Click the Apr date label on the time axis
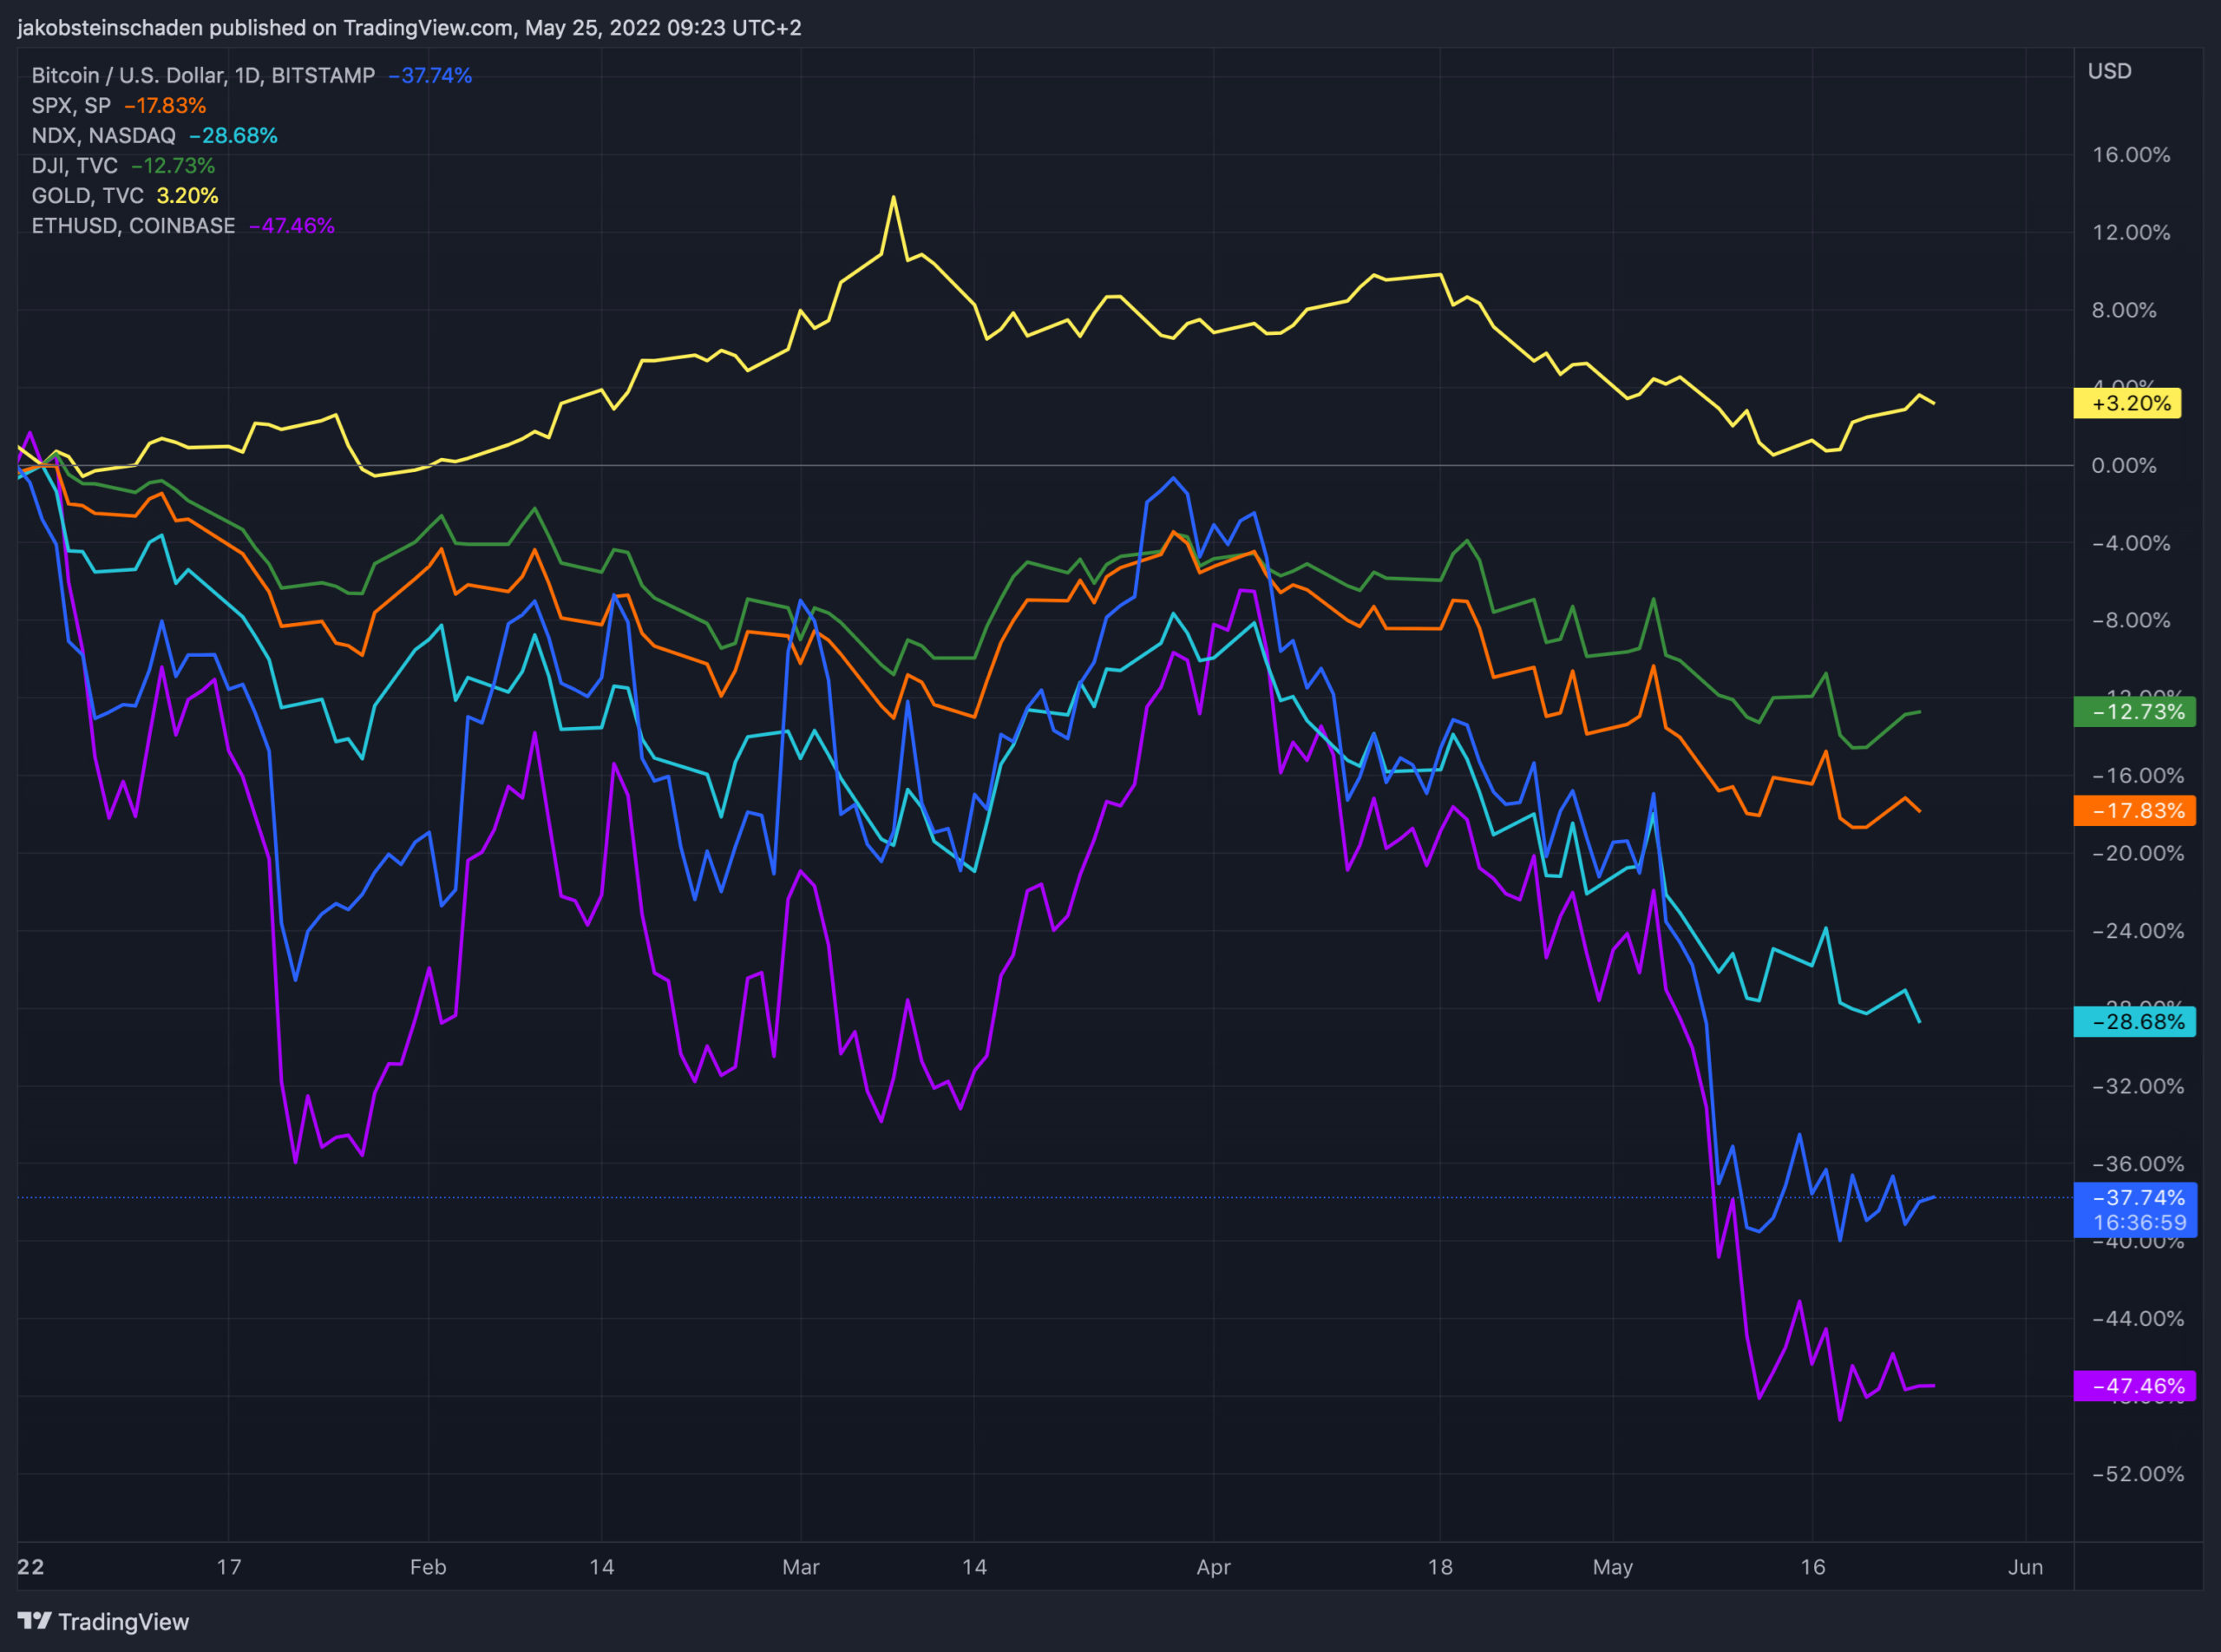Image resolution: width=2221 pixels, height=1652 pixels. tap(1213, 1566)
